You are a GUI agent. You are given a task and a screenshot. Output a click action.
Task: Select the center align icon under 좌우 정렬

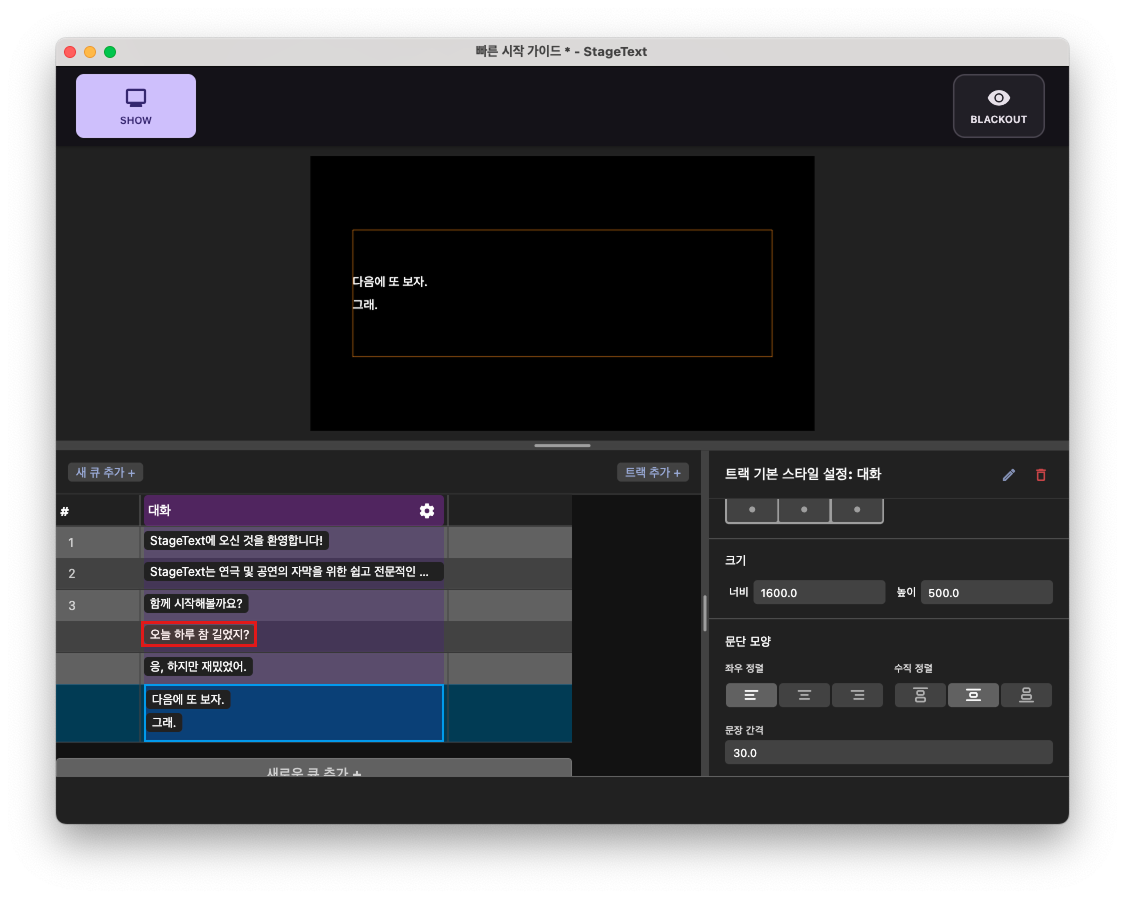tap(804, 695)
